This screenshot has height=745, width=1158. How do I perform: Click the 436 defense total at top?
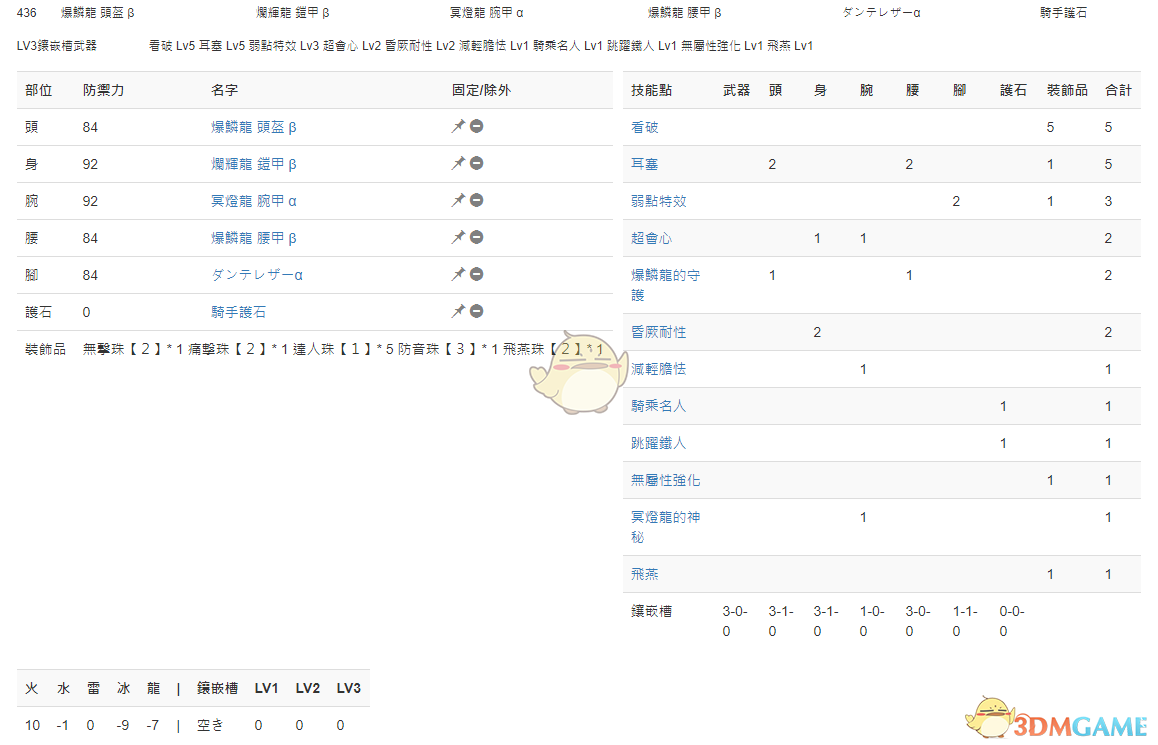(x=27, y=13)
